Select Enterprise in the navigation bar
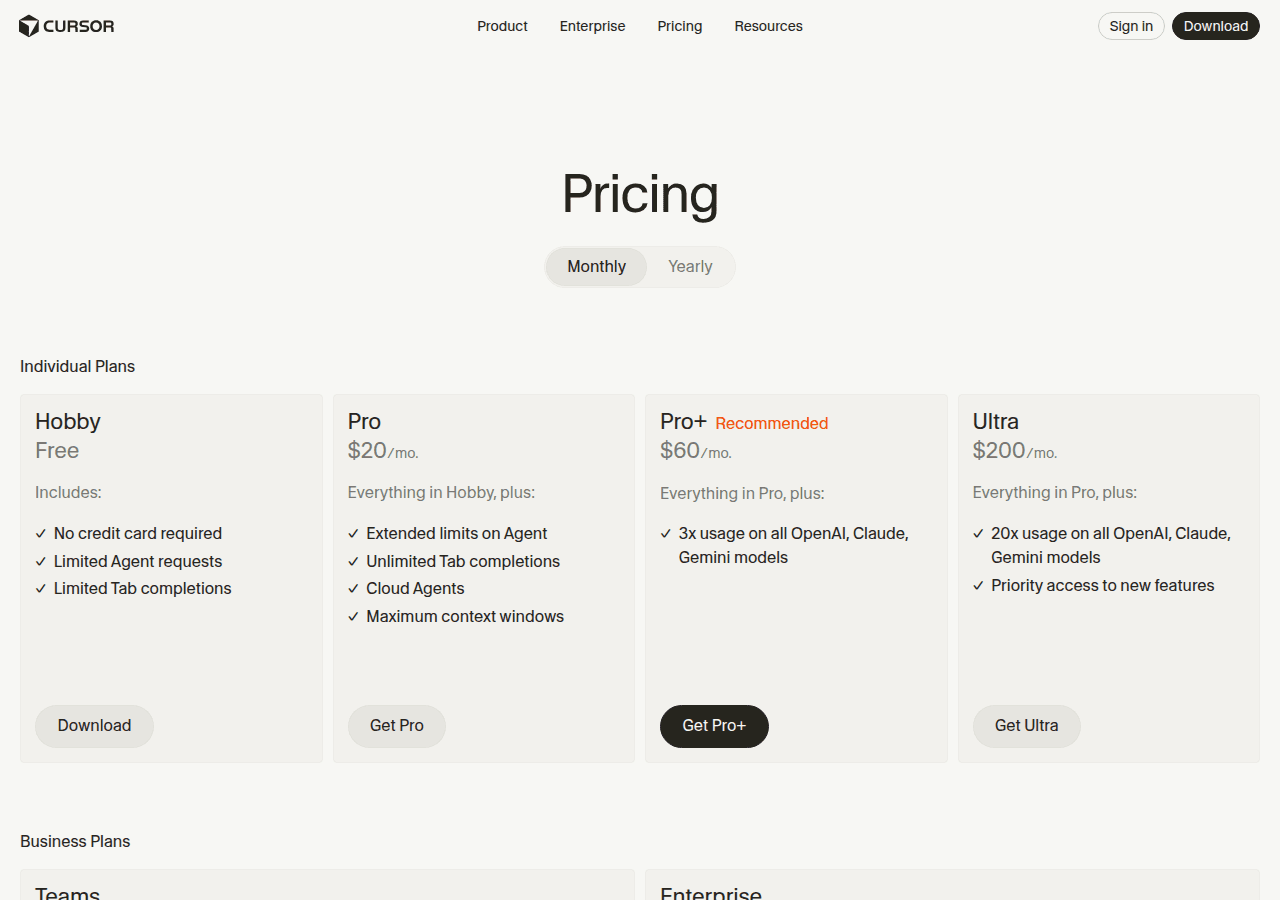The width and height of the screenshot is (1280, 900). pyautogui.click(x=592, y=26)
